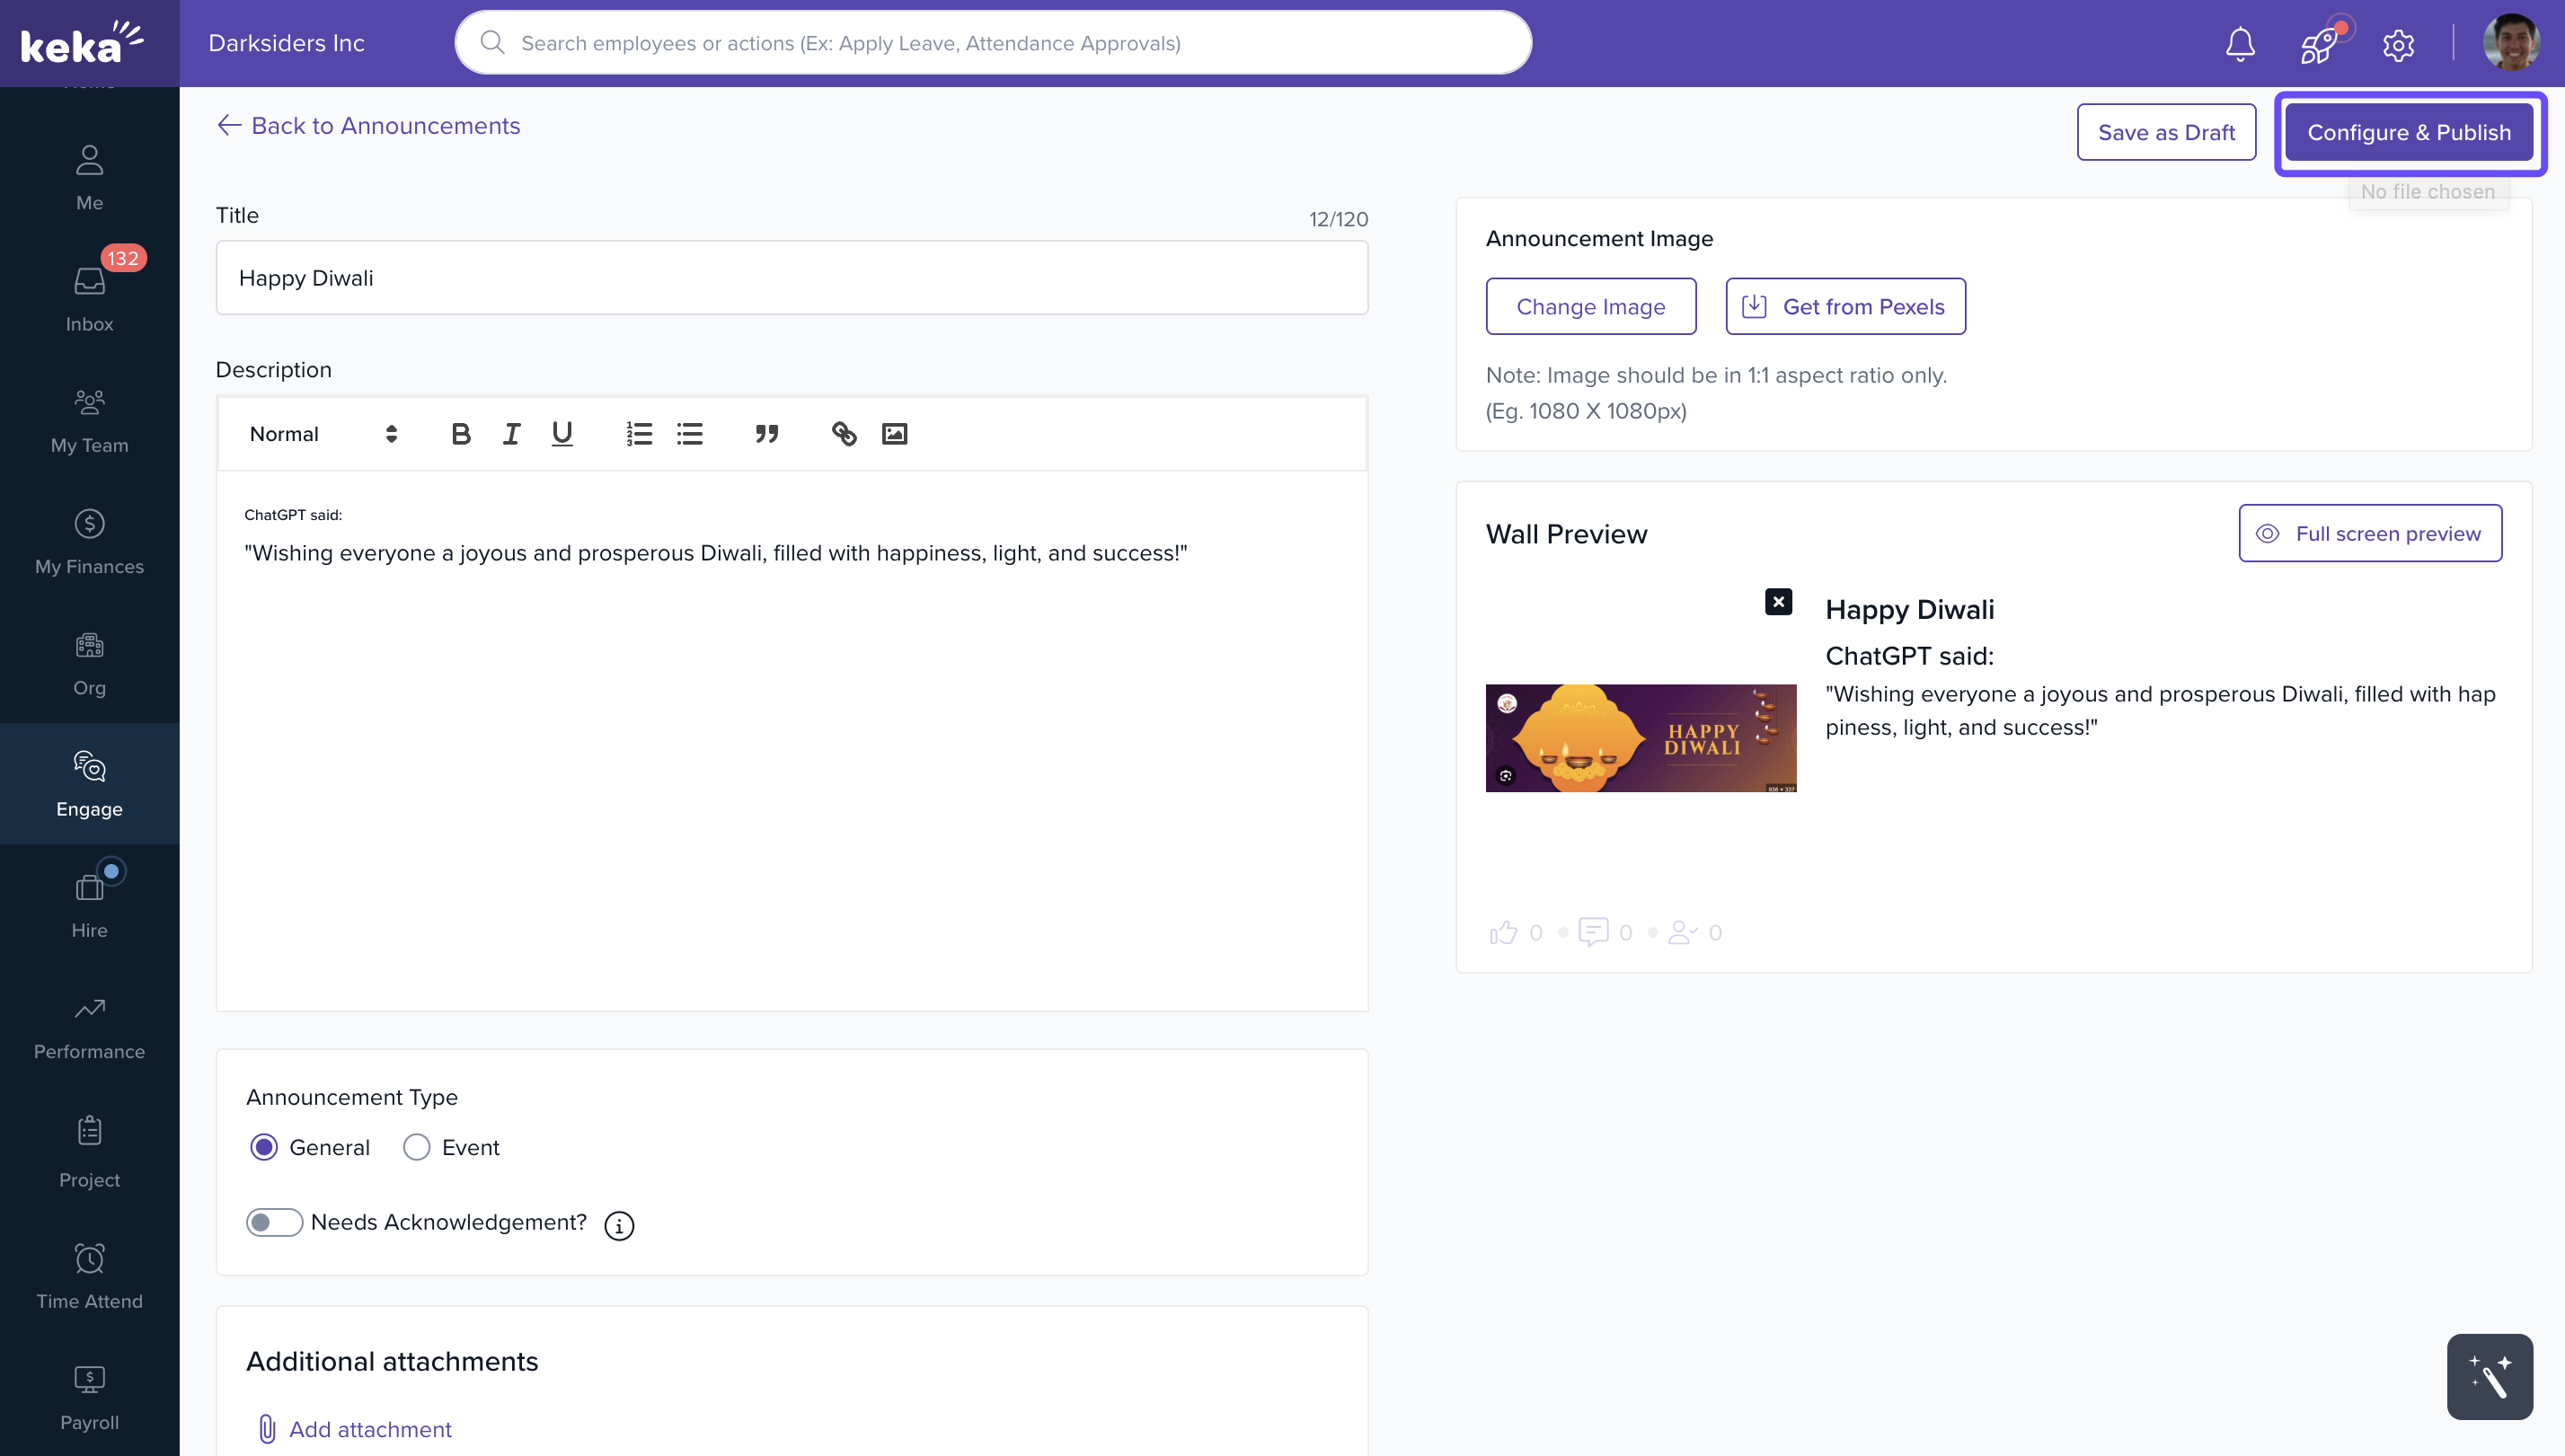Insert a bulleted list

(x=690, y=434)
